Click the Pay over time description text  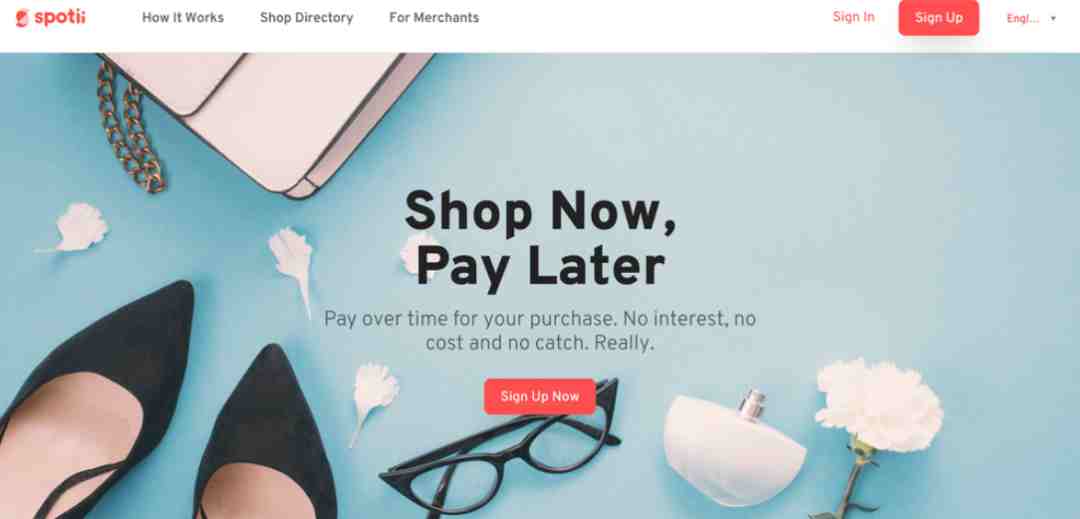coord(540,331)
